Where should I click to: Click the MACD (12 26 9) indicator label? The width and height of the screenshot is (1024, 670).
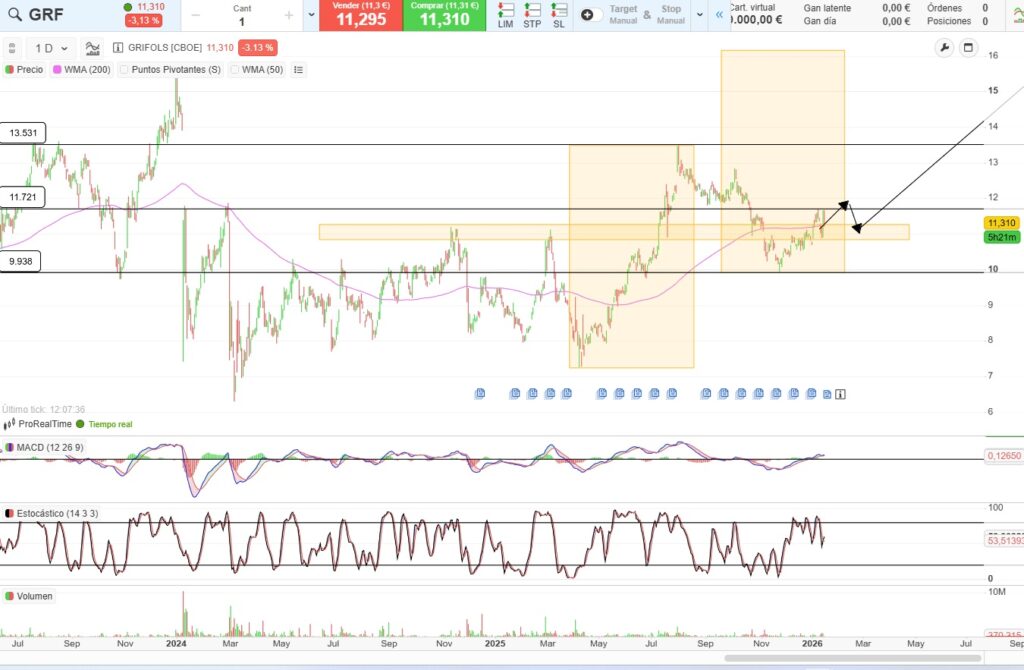pyautogui.click(x=49, y=447)
